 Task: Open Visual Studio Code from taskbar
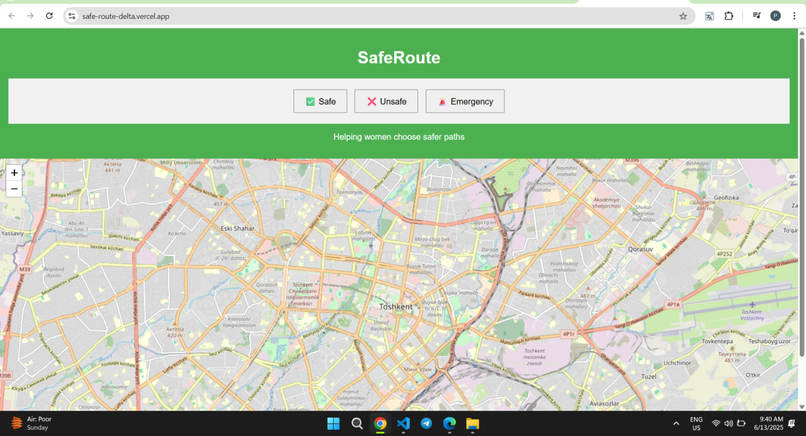pos(404,424)
